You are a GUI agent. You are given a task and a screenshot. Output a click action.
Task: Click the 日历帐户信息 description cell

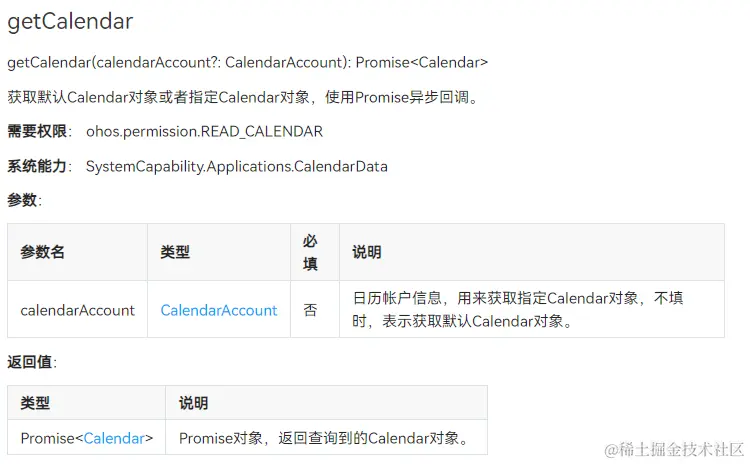518,309
